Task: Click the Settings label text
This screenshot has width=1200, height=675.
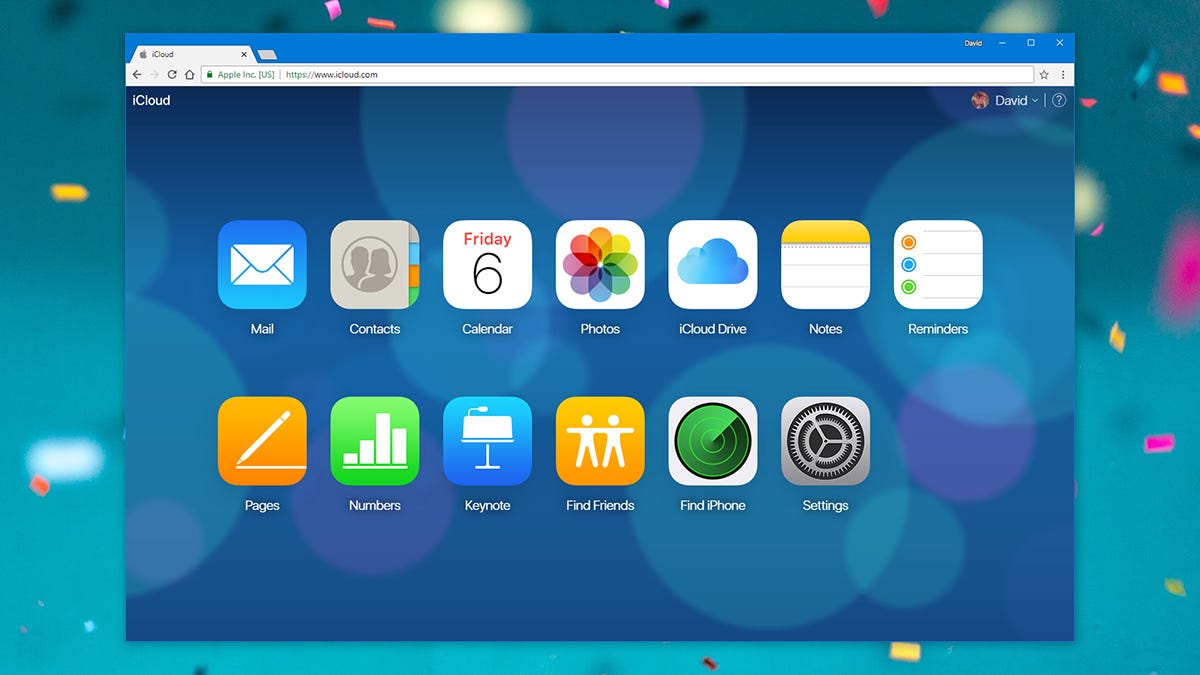Action: pyautogui.click(x=825, y=506)
